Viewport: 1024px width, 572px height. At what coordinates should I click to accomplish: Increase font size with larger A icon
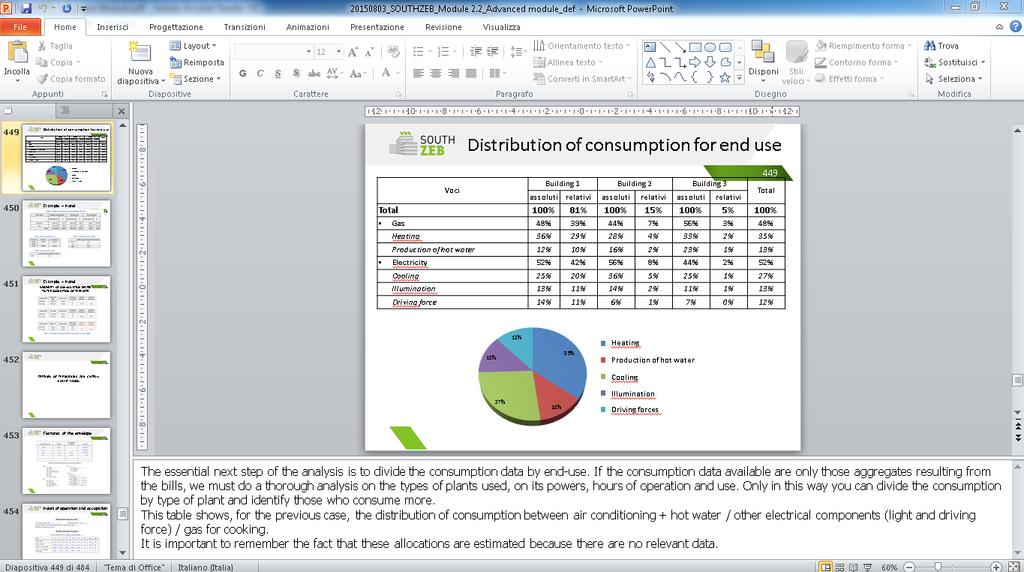click(x=353, y=52)
